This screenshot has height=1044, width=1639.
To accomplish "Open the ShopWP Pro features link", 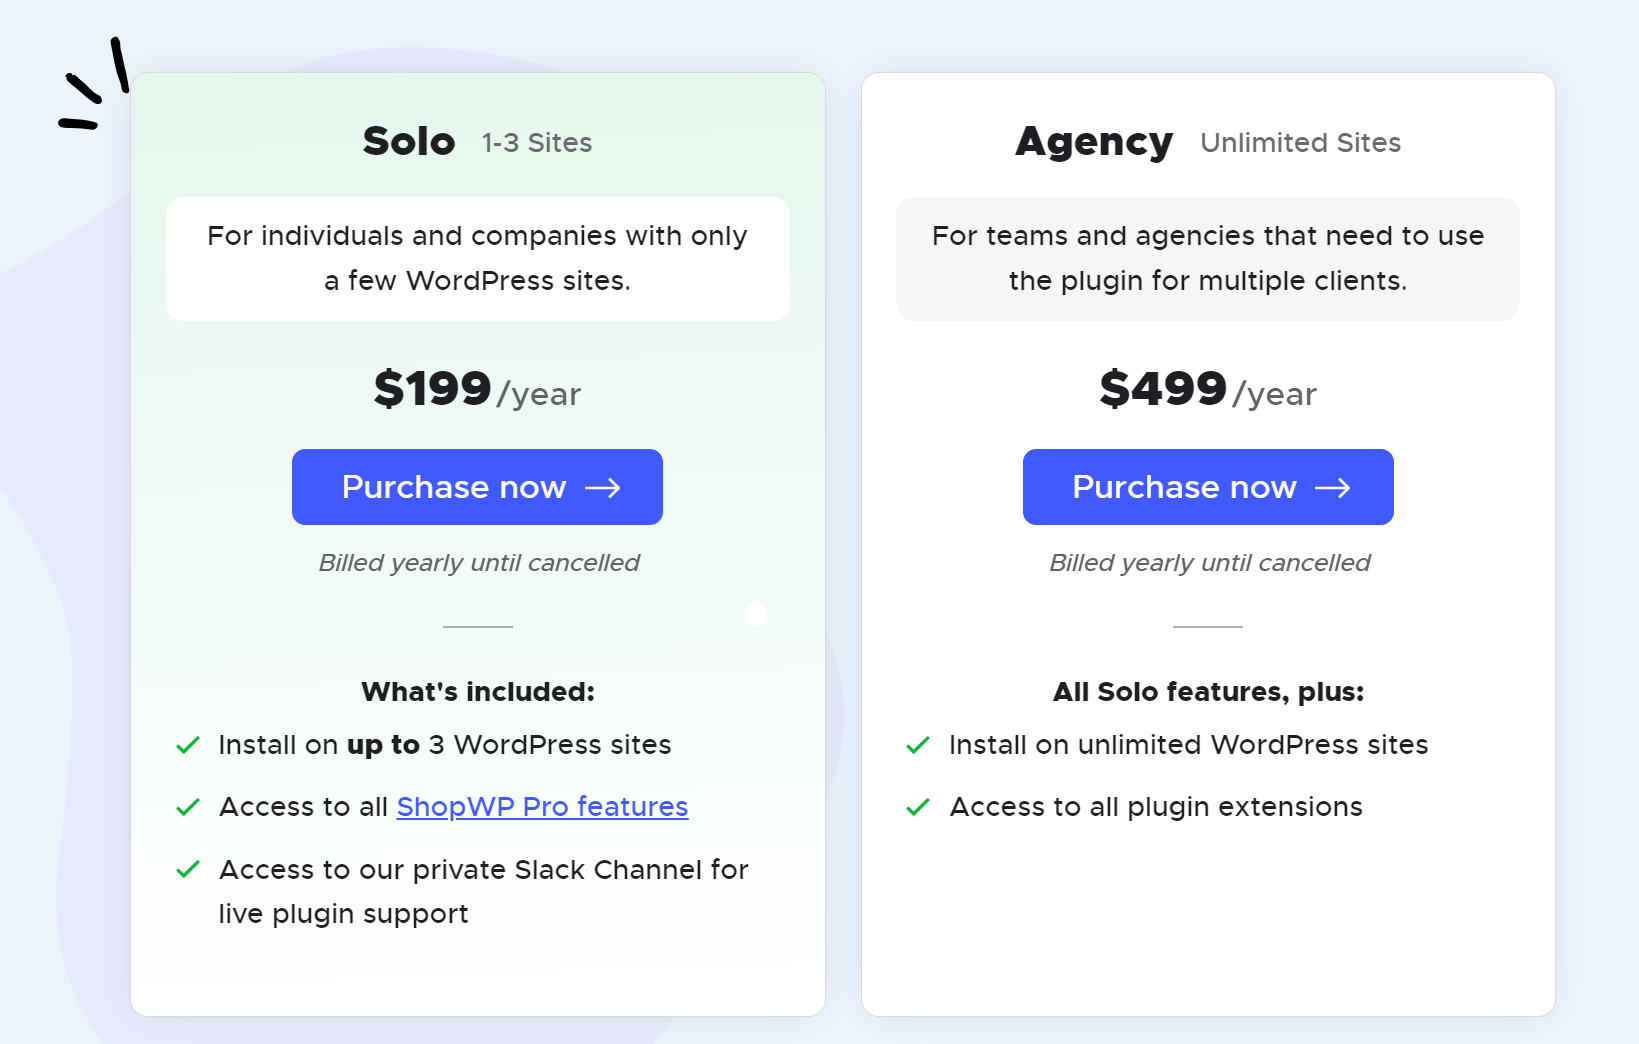I will coord(542,807).
